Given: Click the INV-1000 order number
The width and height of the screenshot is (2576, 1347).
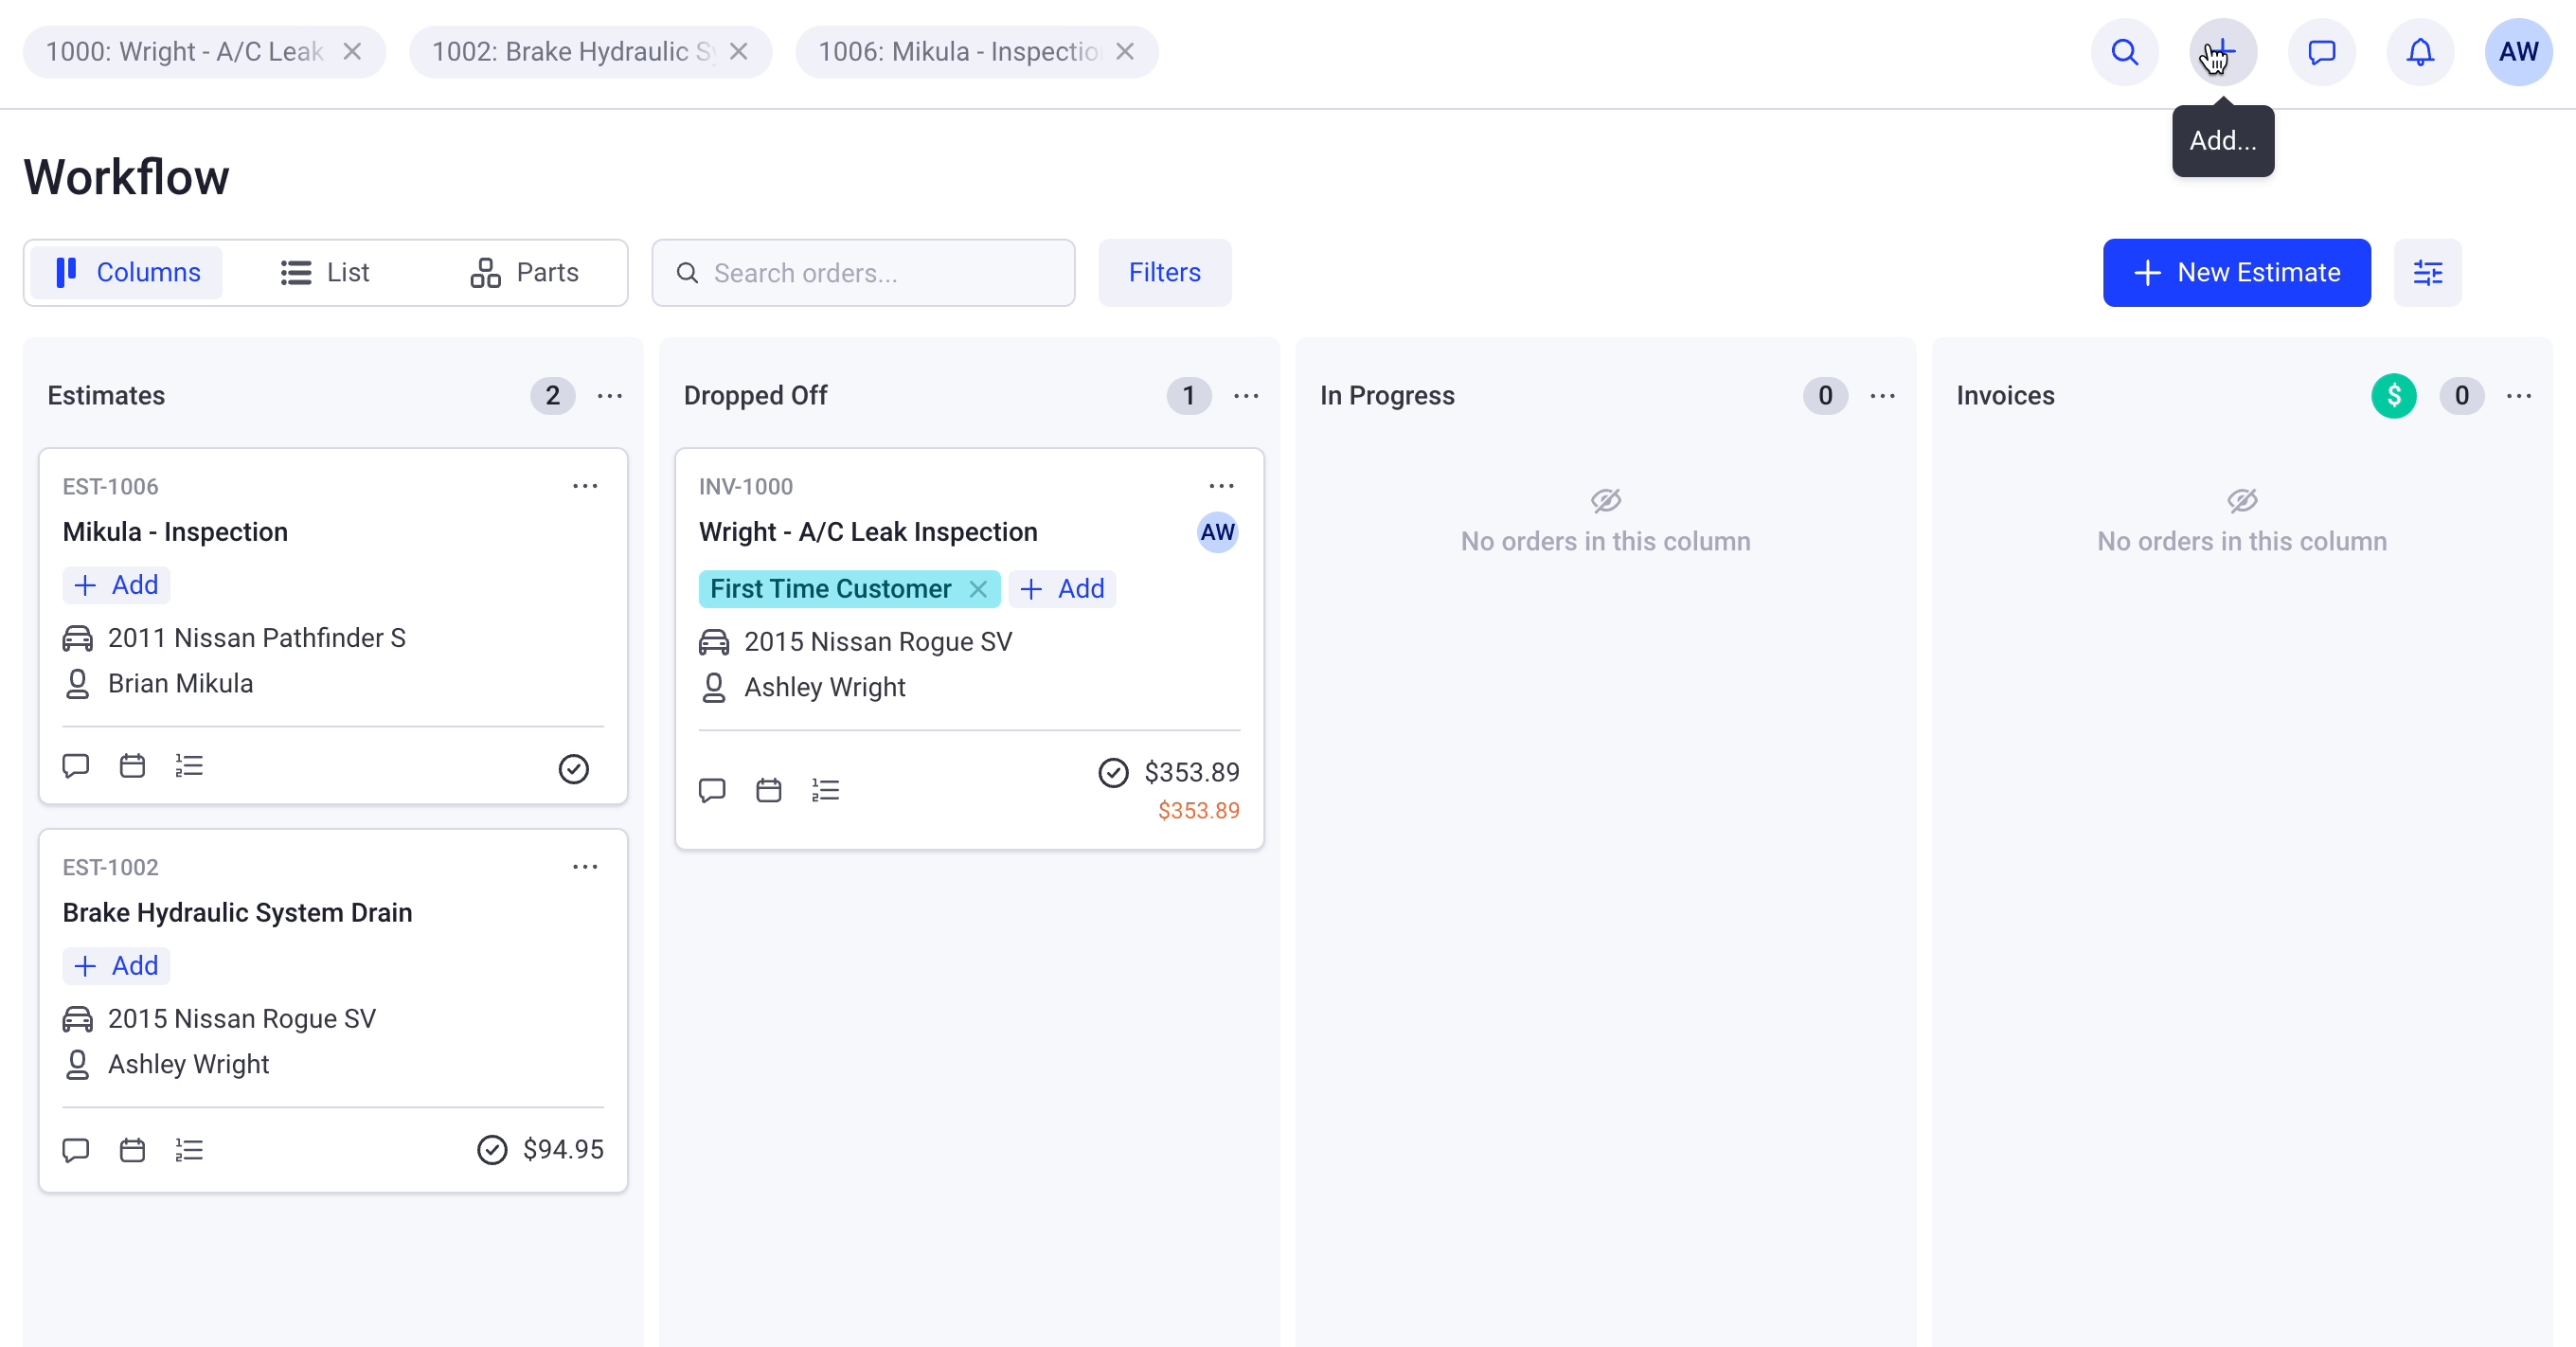Looking at the screenshot, I should [x=746, y=487].
